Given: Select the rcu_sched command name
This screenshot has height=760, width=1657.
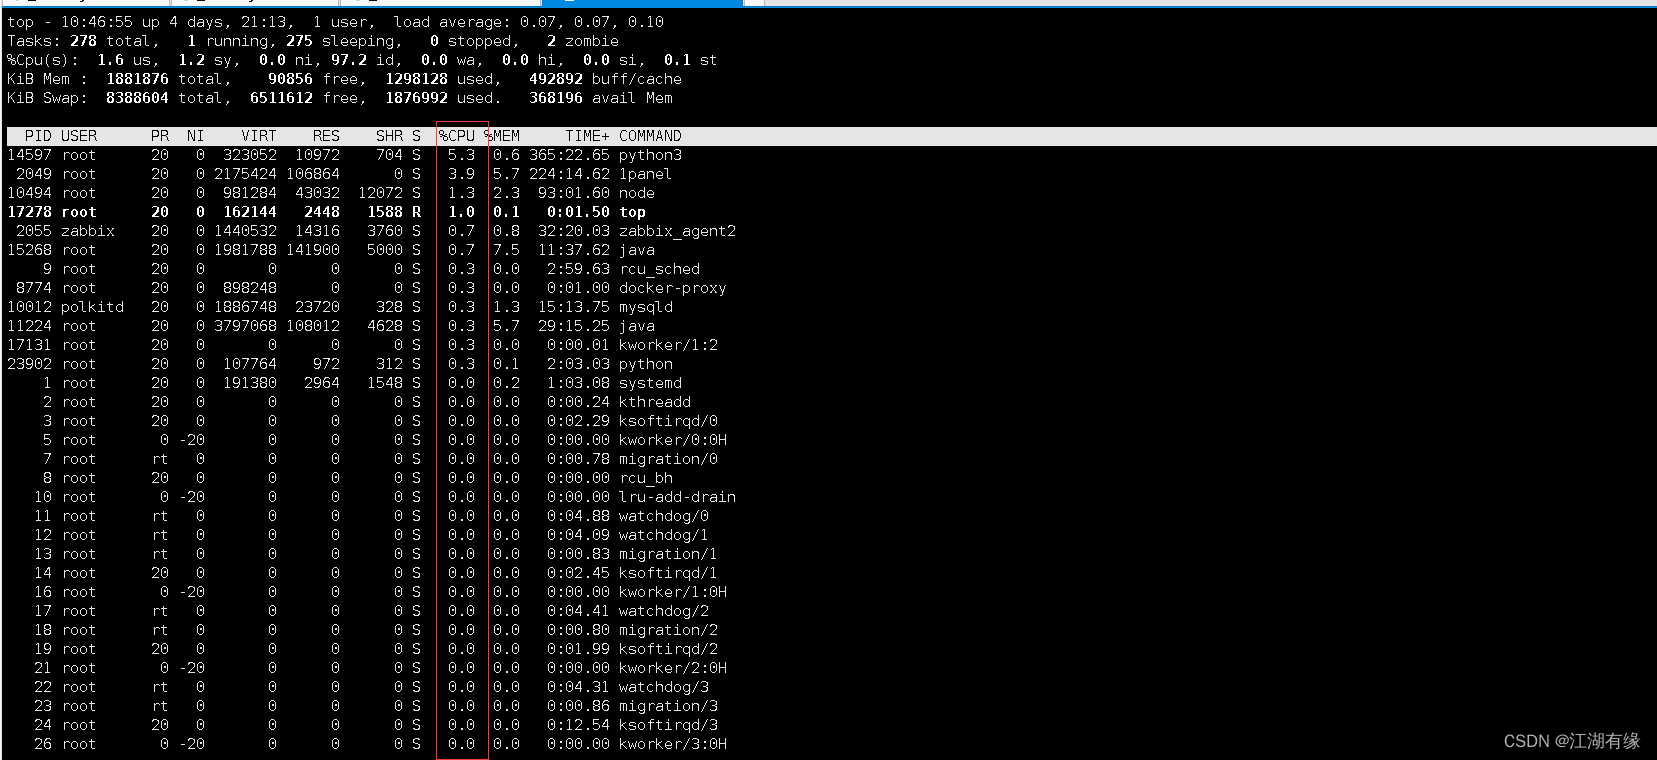Looking at the screenshot, I should [x=659, y=269].
